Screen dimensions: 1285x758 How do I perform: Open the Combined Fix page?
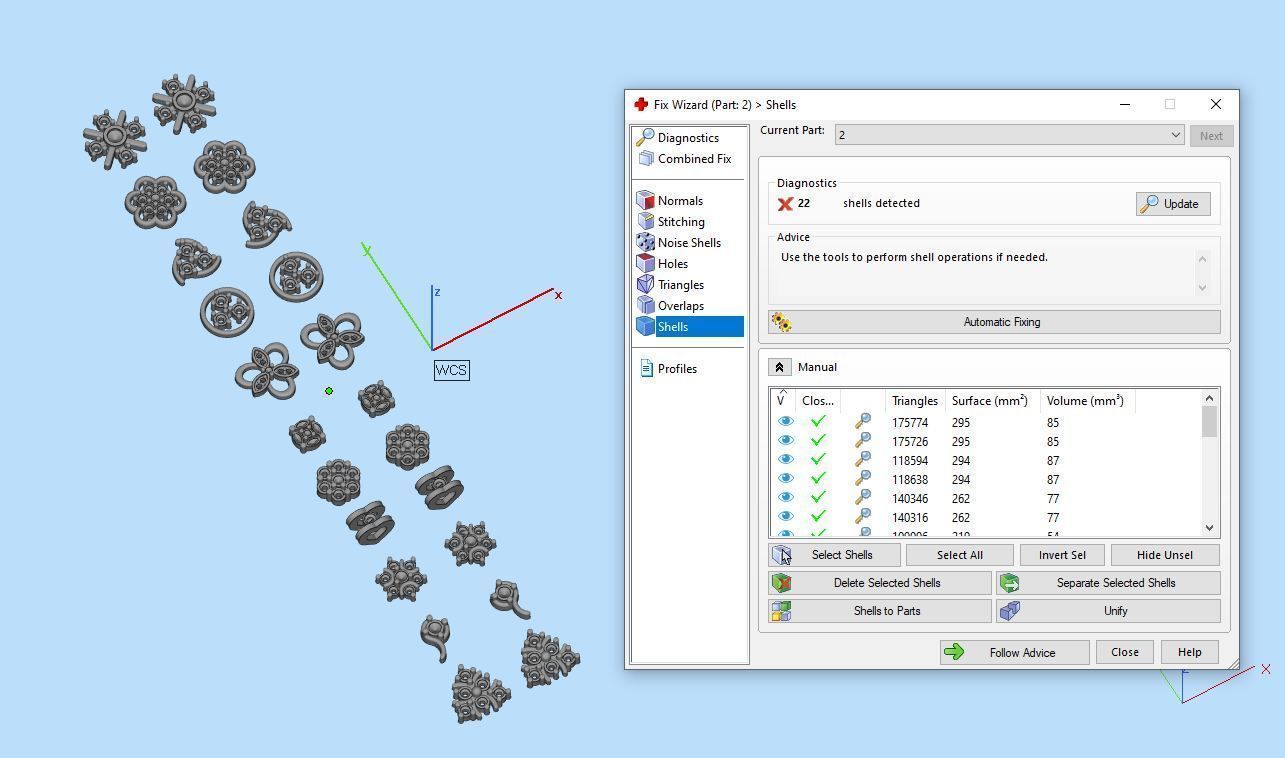point(694,159)
